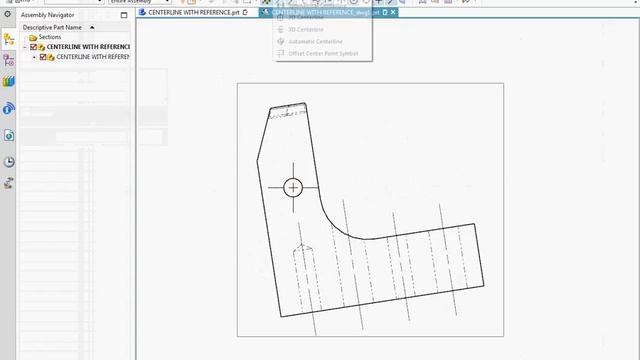
Task: Open the Roles sidebar icon
Action: pyautogui.click(x=9, y=183)
